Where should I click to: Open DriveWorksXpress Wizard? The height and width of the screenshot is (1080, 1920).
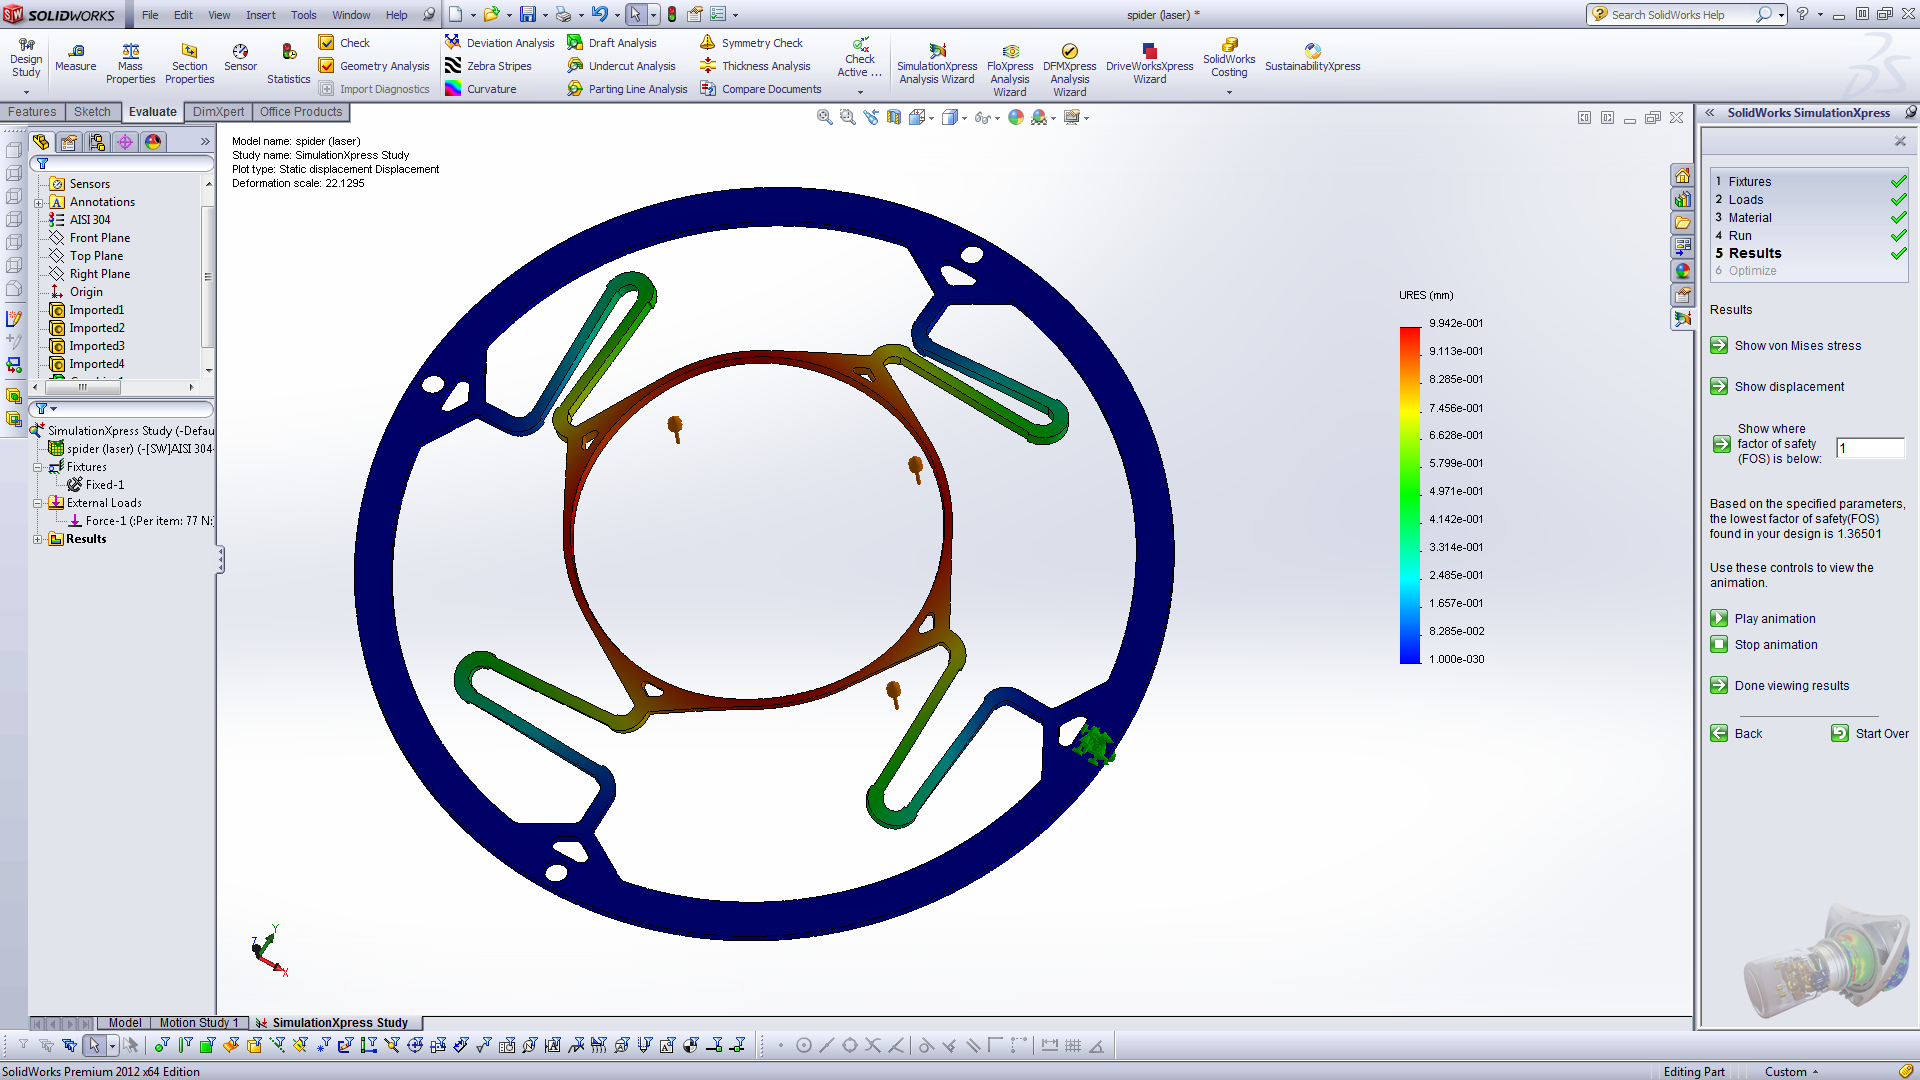tap(1149, 64)
